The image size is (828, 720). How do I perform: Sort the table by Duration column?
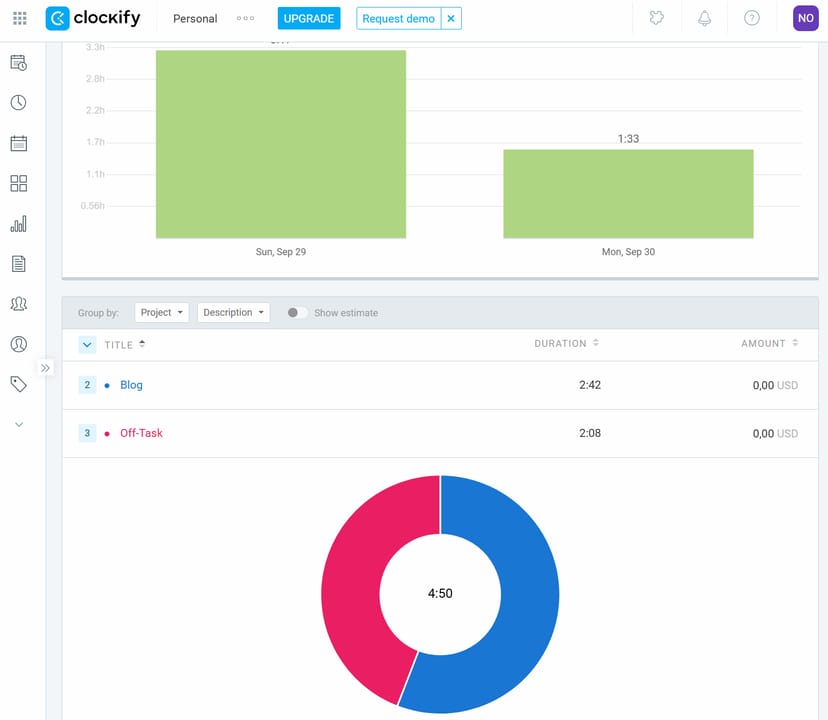(567, 344)
